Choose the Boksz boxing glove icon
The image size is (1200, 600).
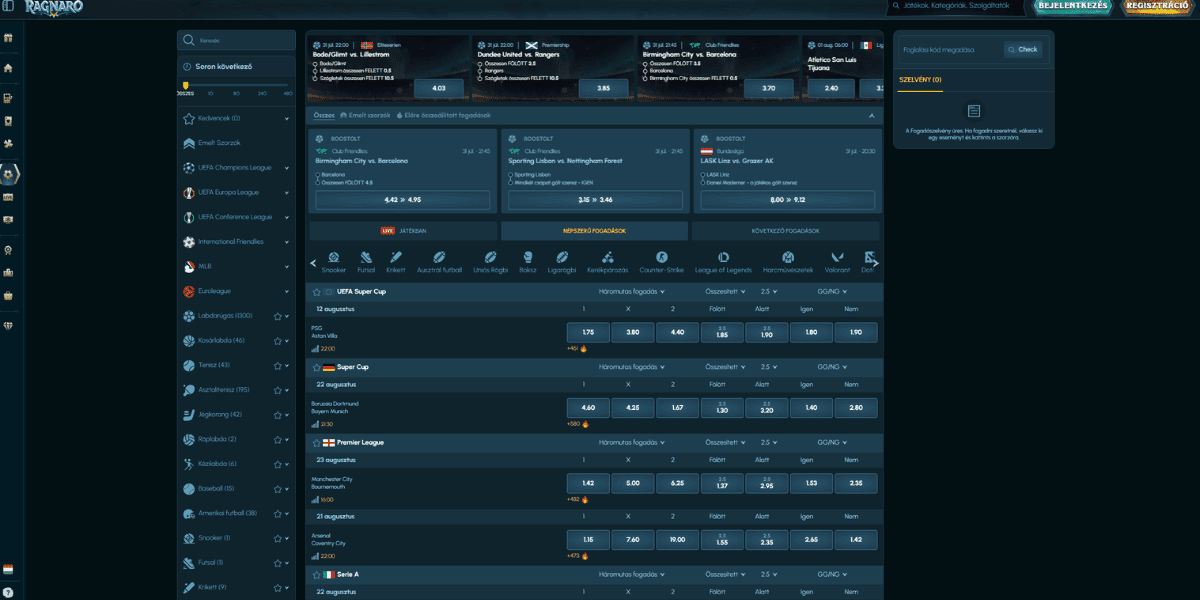[528, 262]
